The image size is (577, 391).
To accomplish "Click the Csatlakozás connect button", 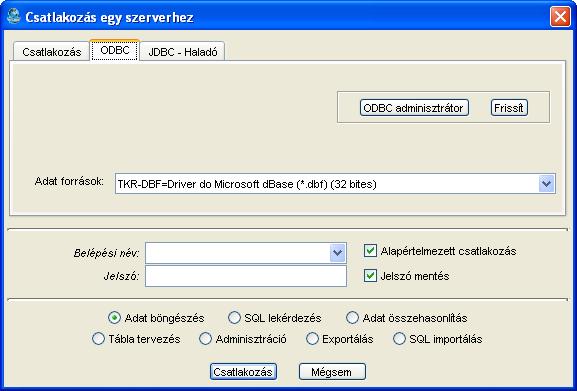I will pyautogui.click(x=243, y=372).
